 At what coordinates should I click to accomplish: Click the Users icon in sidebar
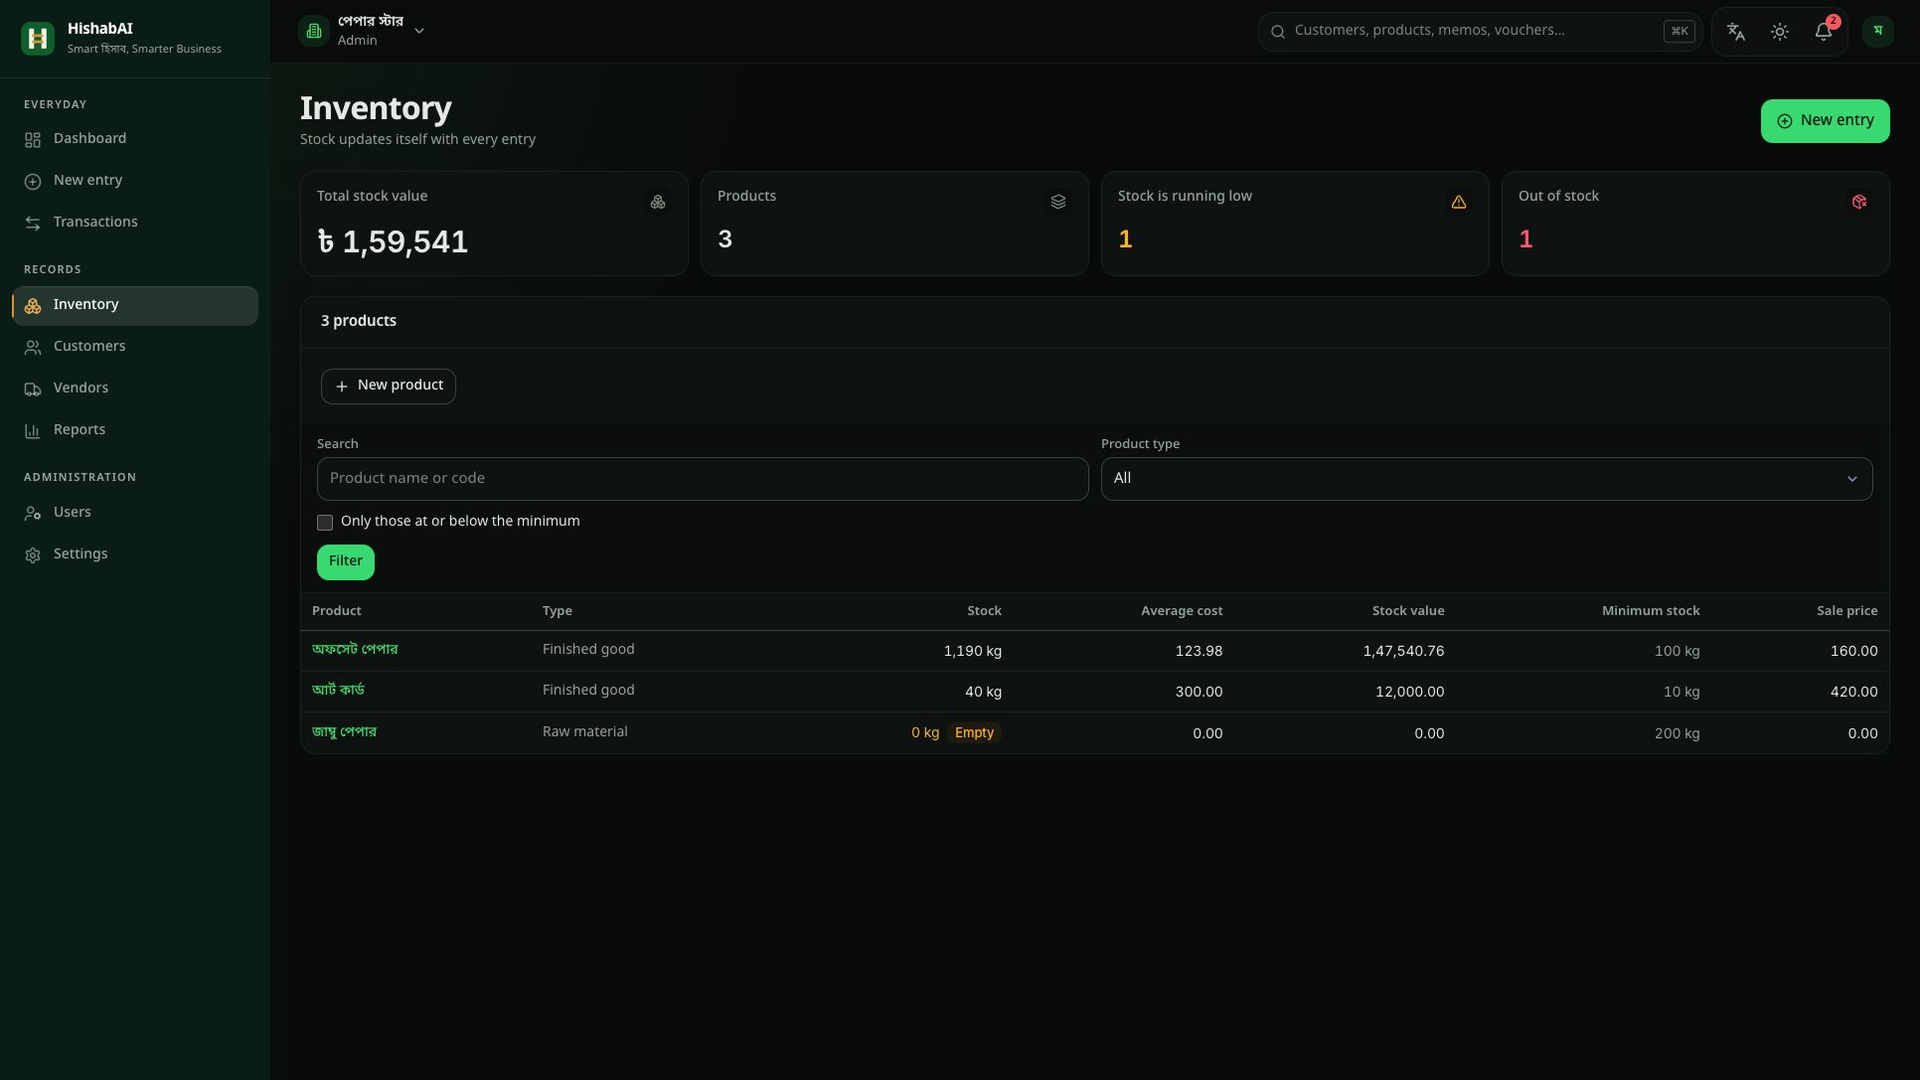(33, 513)
